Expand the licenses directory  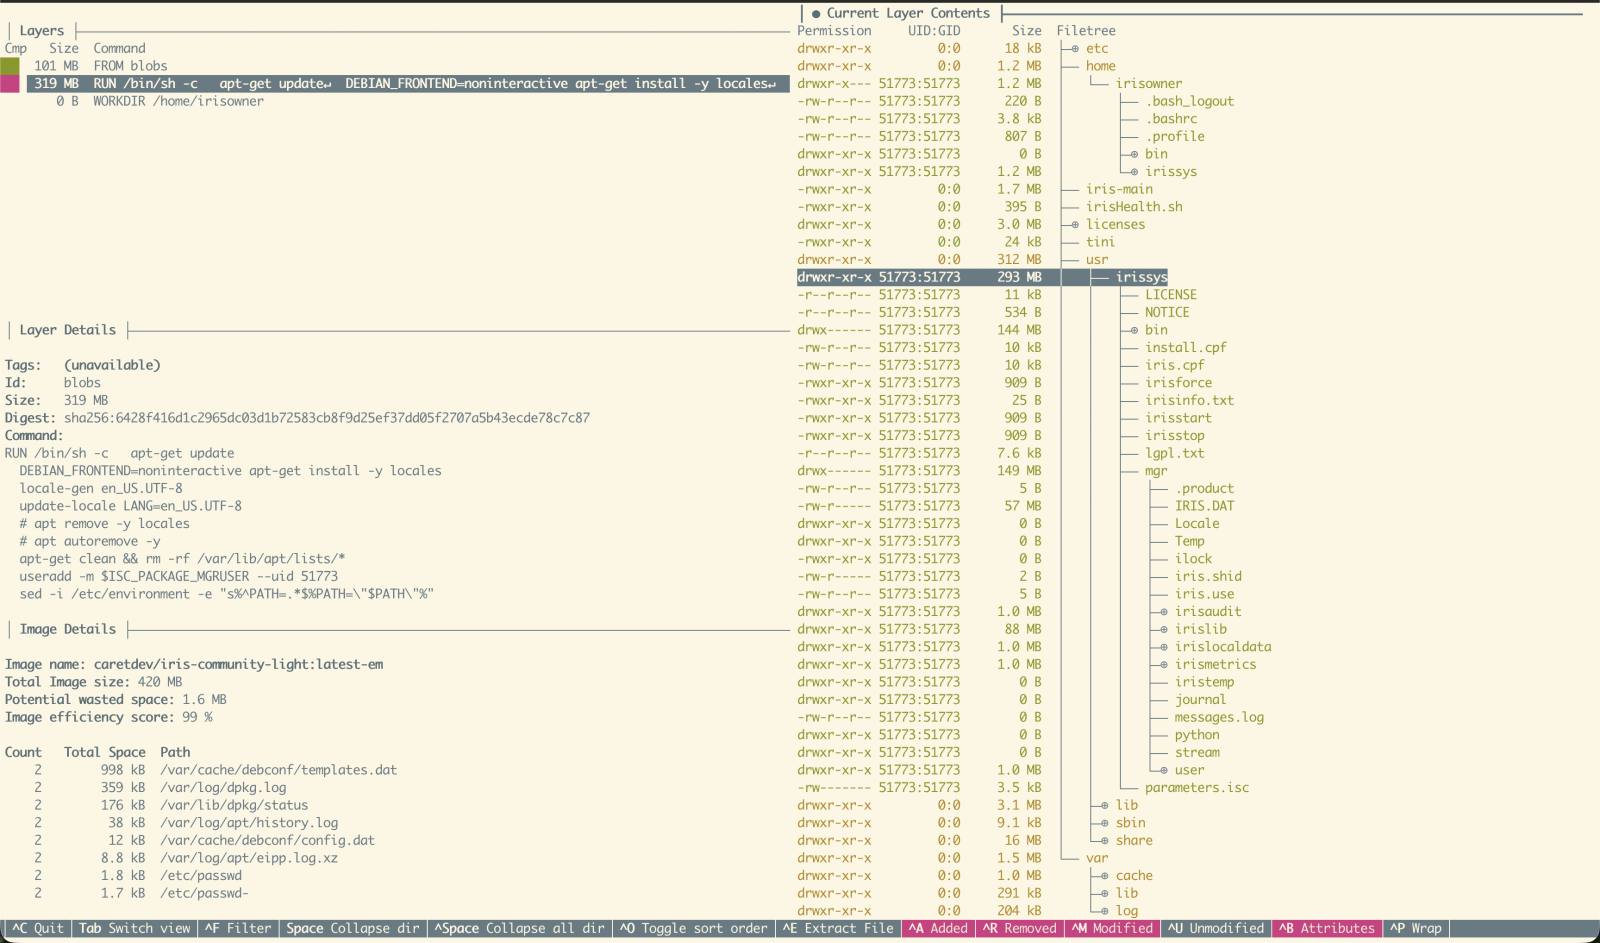point(1075,225)
